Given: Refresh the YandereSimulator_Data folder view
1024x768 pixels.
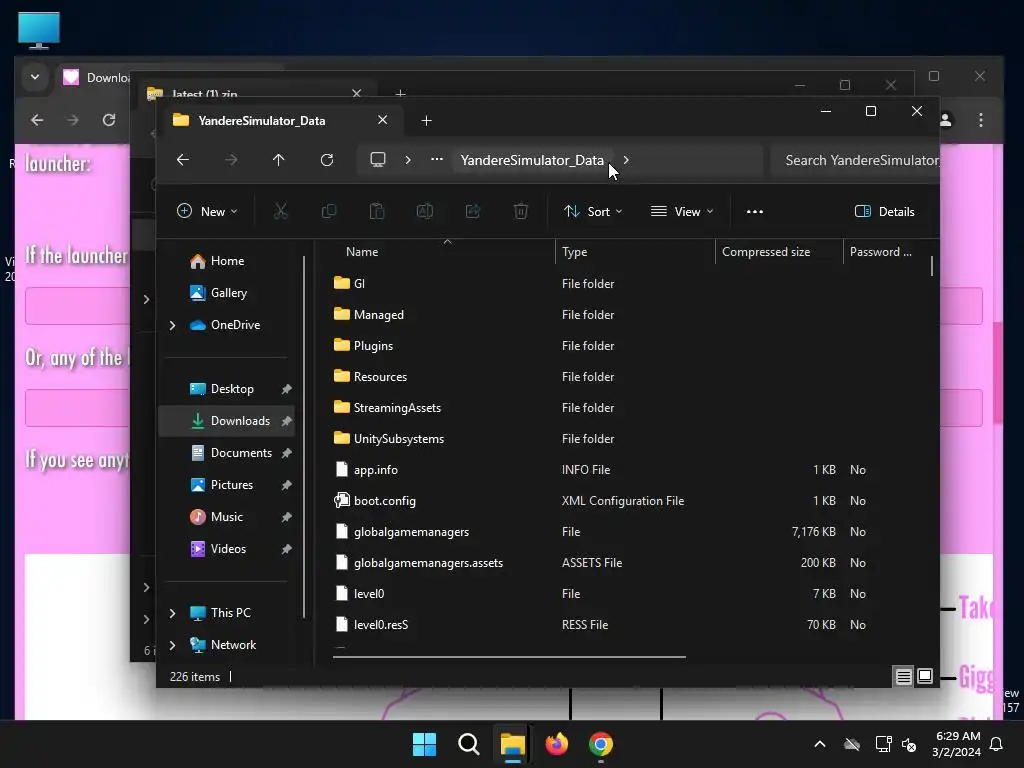Looking at the screenshot, I should pos(327,160).
